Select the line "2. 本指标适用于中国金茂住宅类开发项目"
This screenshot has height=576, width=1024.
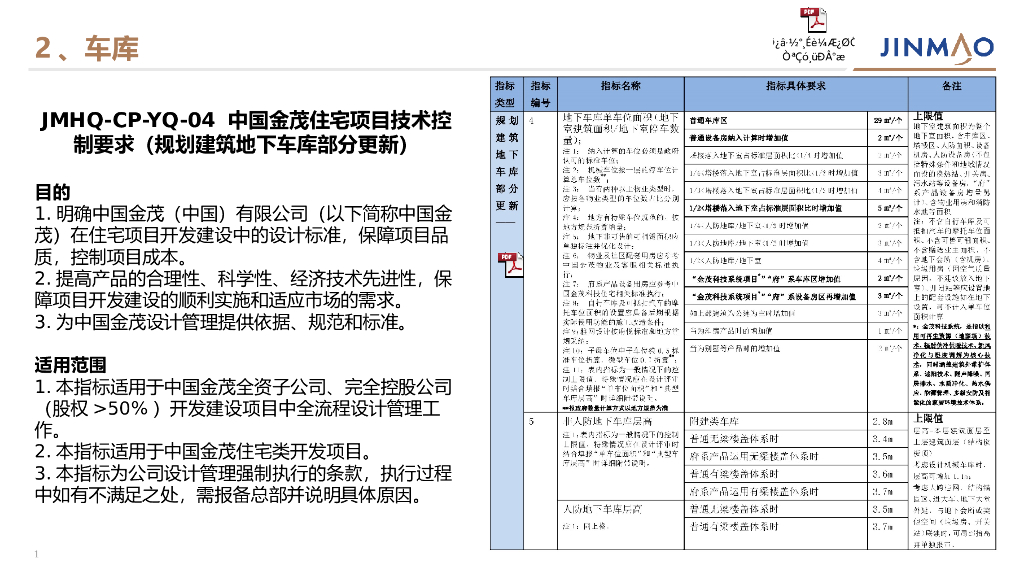tap(204, 451)
